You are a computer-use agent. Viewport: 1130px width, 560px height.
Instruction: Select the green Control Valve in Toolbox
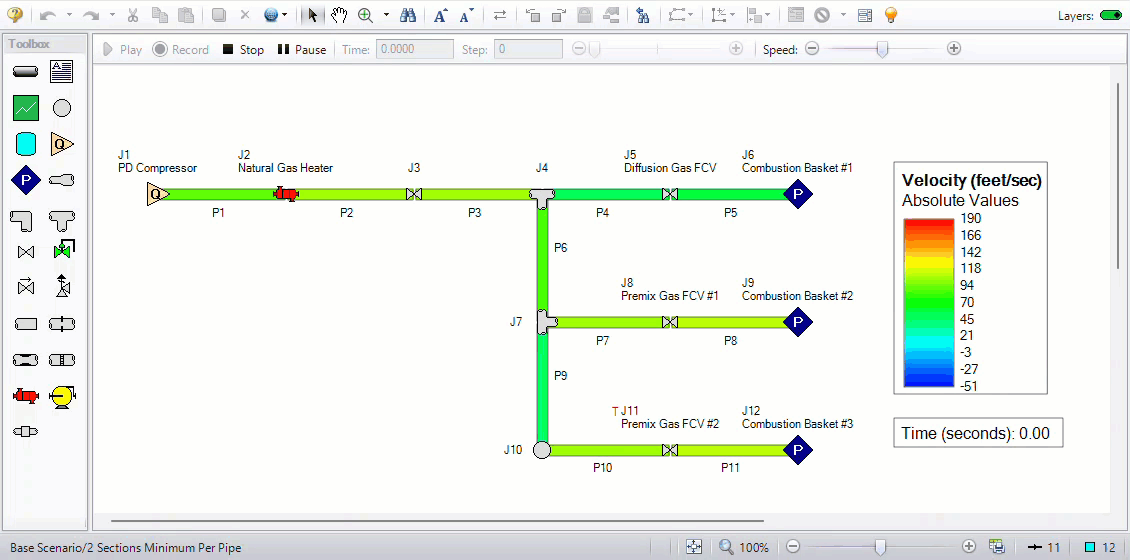pyautogui.click(x=63, y=249)
